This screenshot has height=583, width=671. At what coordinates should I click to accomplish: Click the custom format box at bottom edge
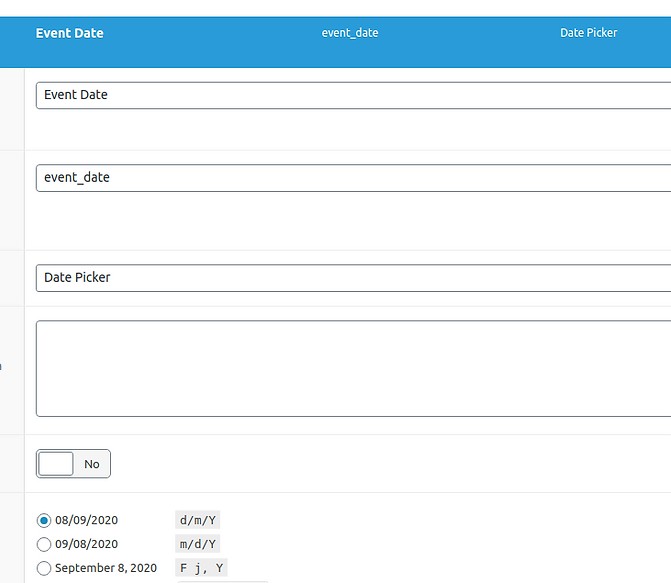click(x=222, y=581)
